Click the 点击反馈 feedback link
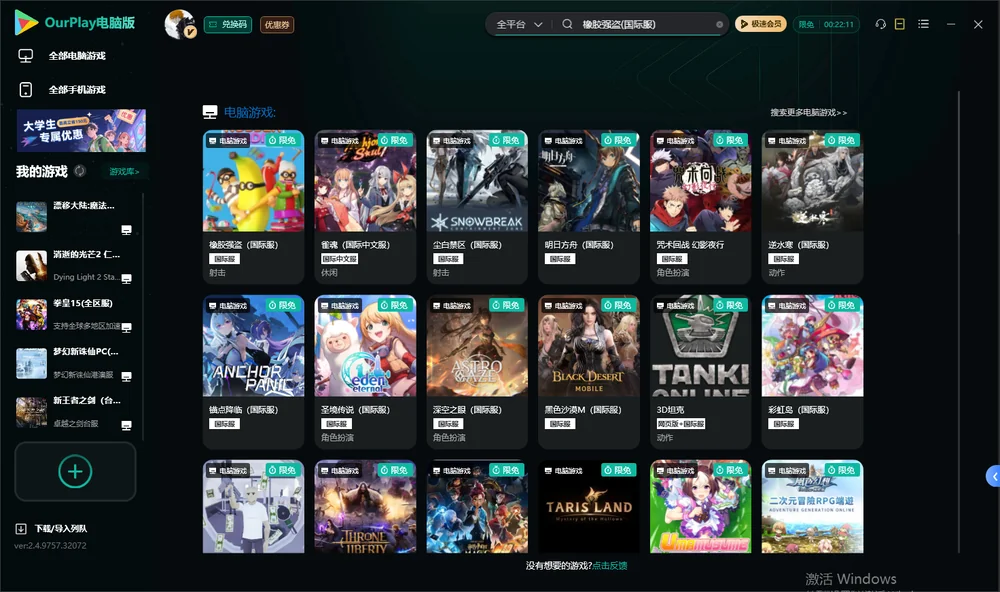Viewport: 1000px width, 592px height. pyautogui.click(x=610, y=565)
